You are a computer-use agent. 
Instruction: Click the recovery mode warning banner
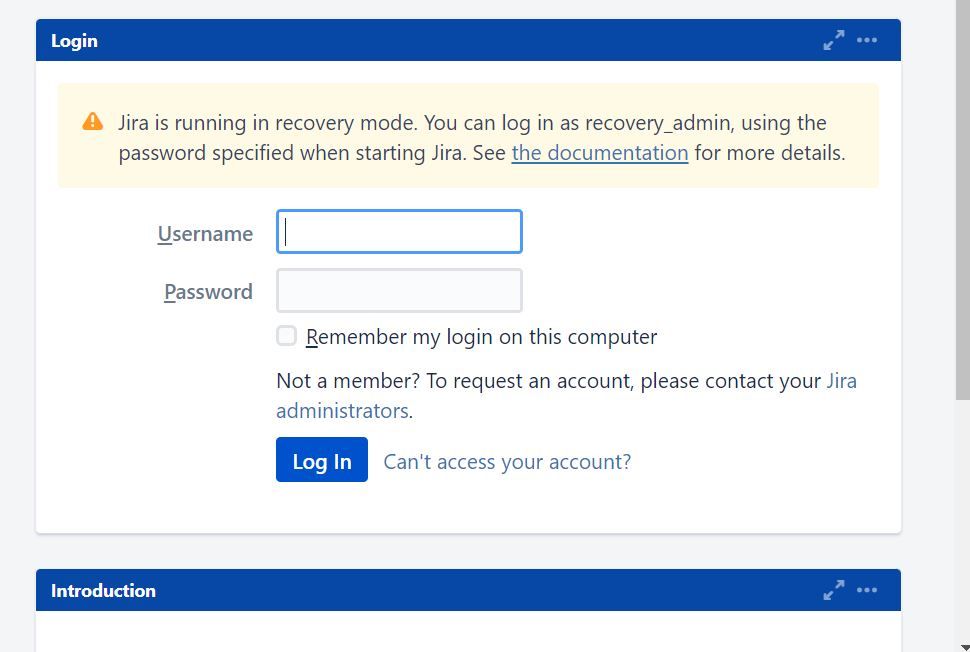470,136
